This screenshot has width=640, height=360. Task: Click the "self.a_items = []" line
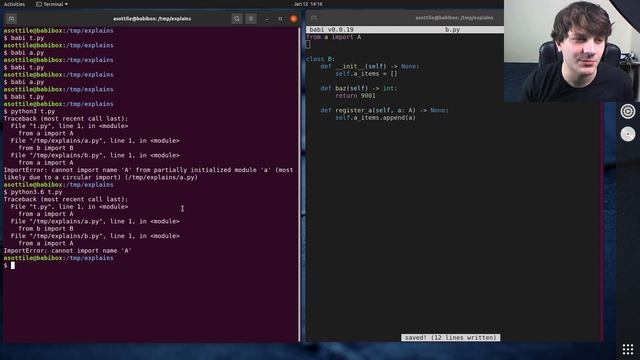click(366, 74)
